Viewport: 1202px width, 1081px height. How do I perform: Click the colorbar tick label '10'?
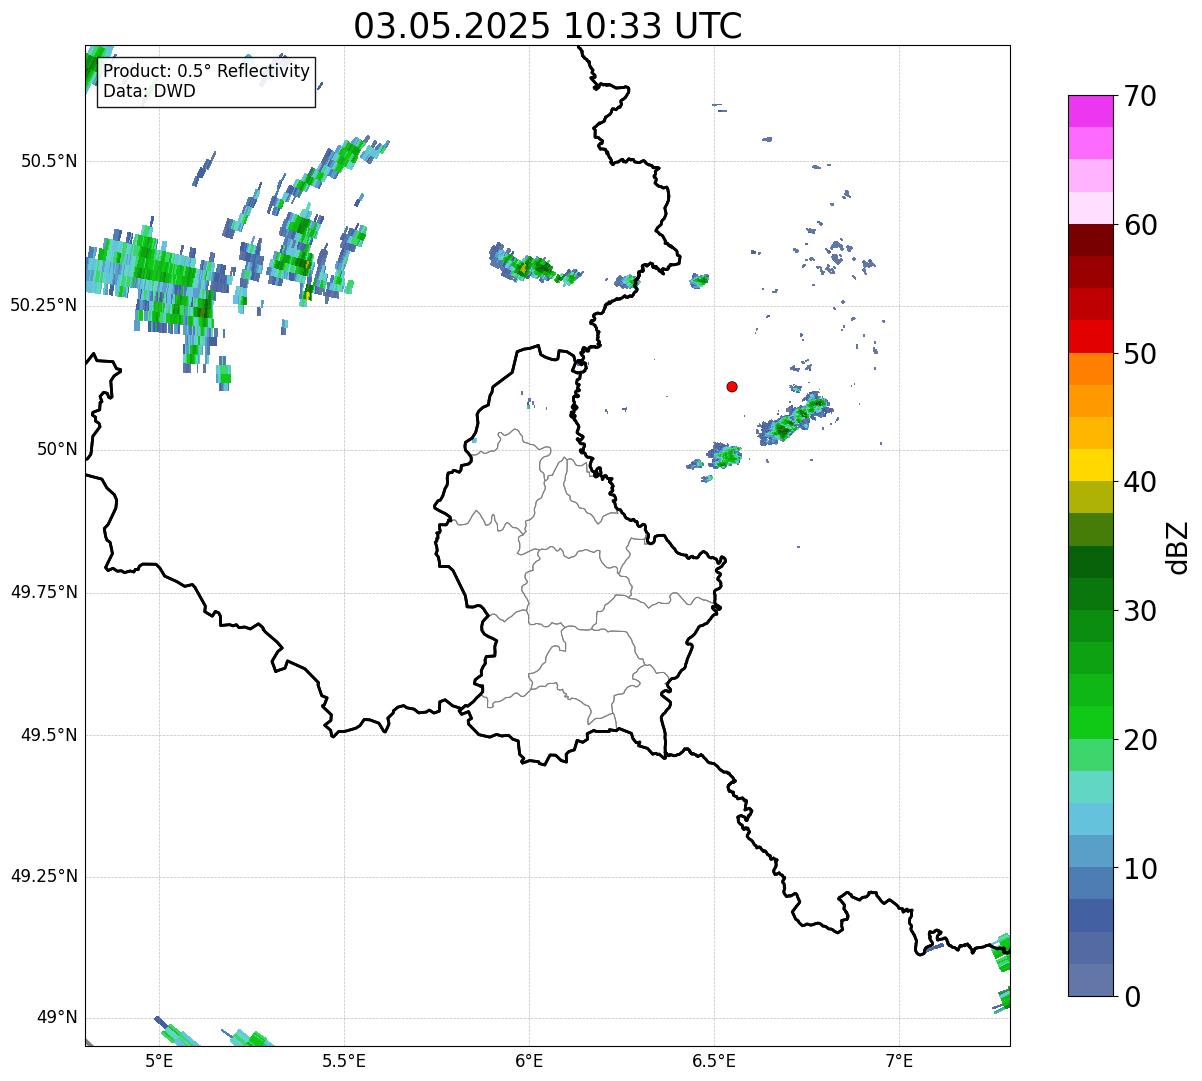pos(1140,869)
